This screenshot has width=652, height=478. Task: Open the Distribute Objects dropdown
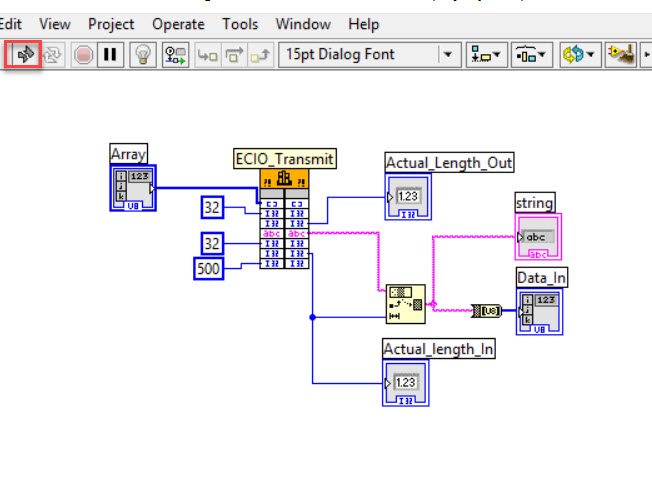[x=531, y=54]
